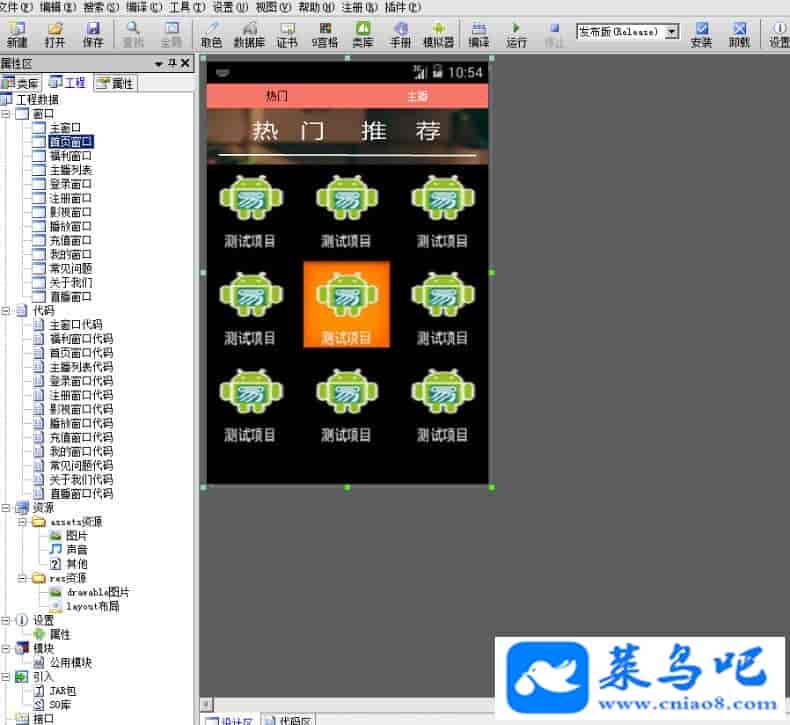Open the 发布版(Release) build dropdown

pyautogui.click(x=671, y=31)
